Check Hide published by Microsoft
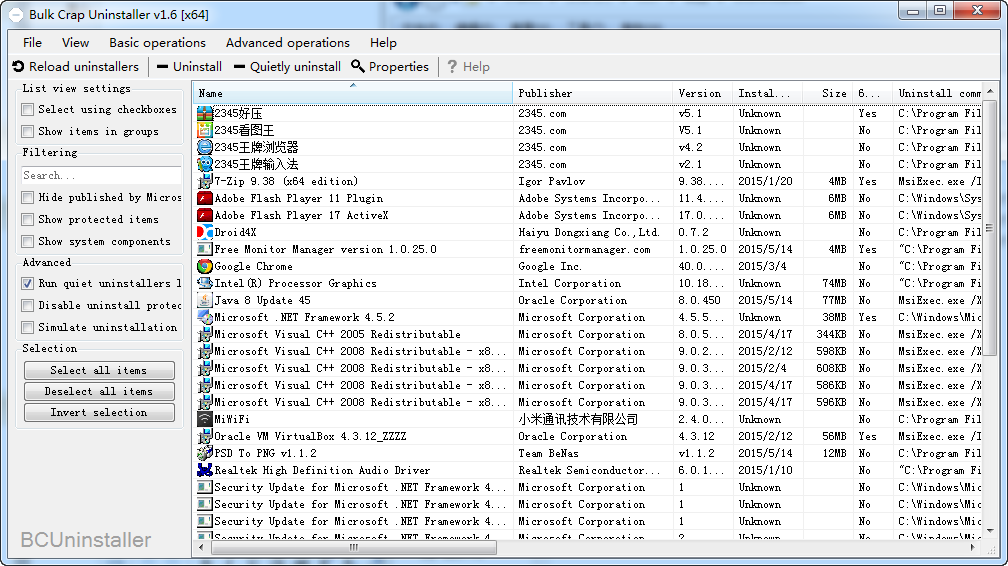1008x566 pixels. 28,197
